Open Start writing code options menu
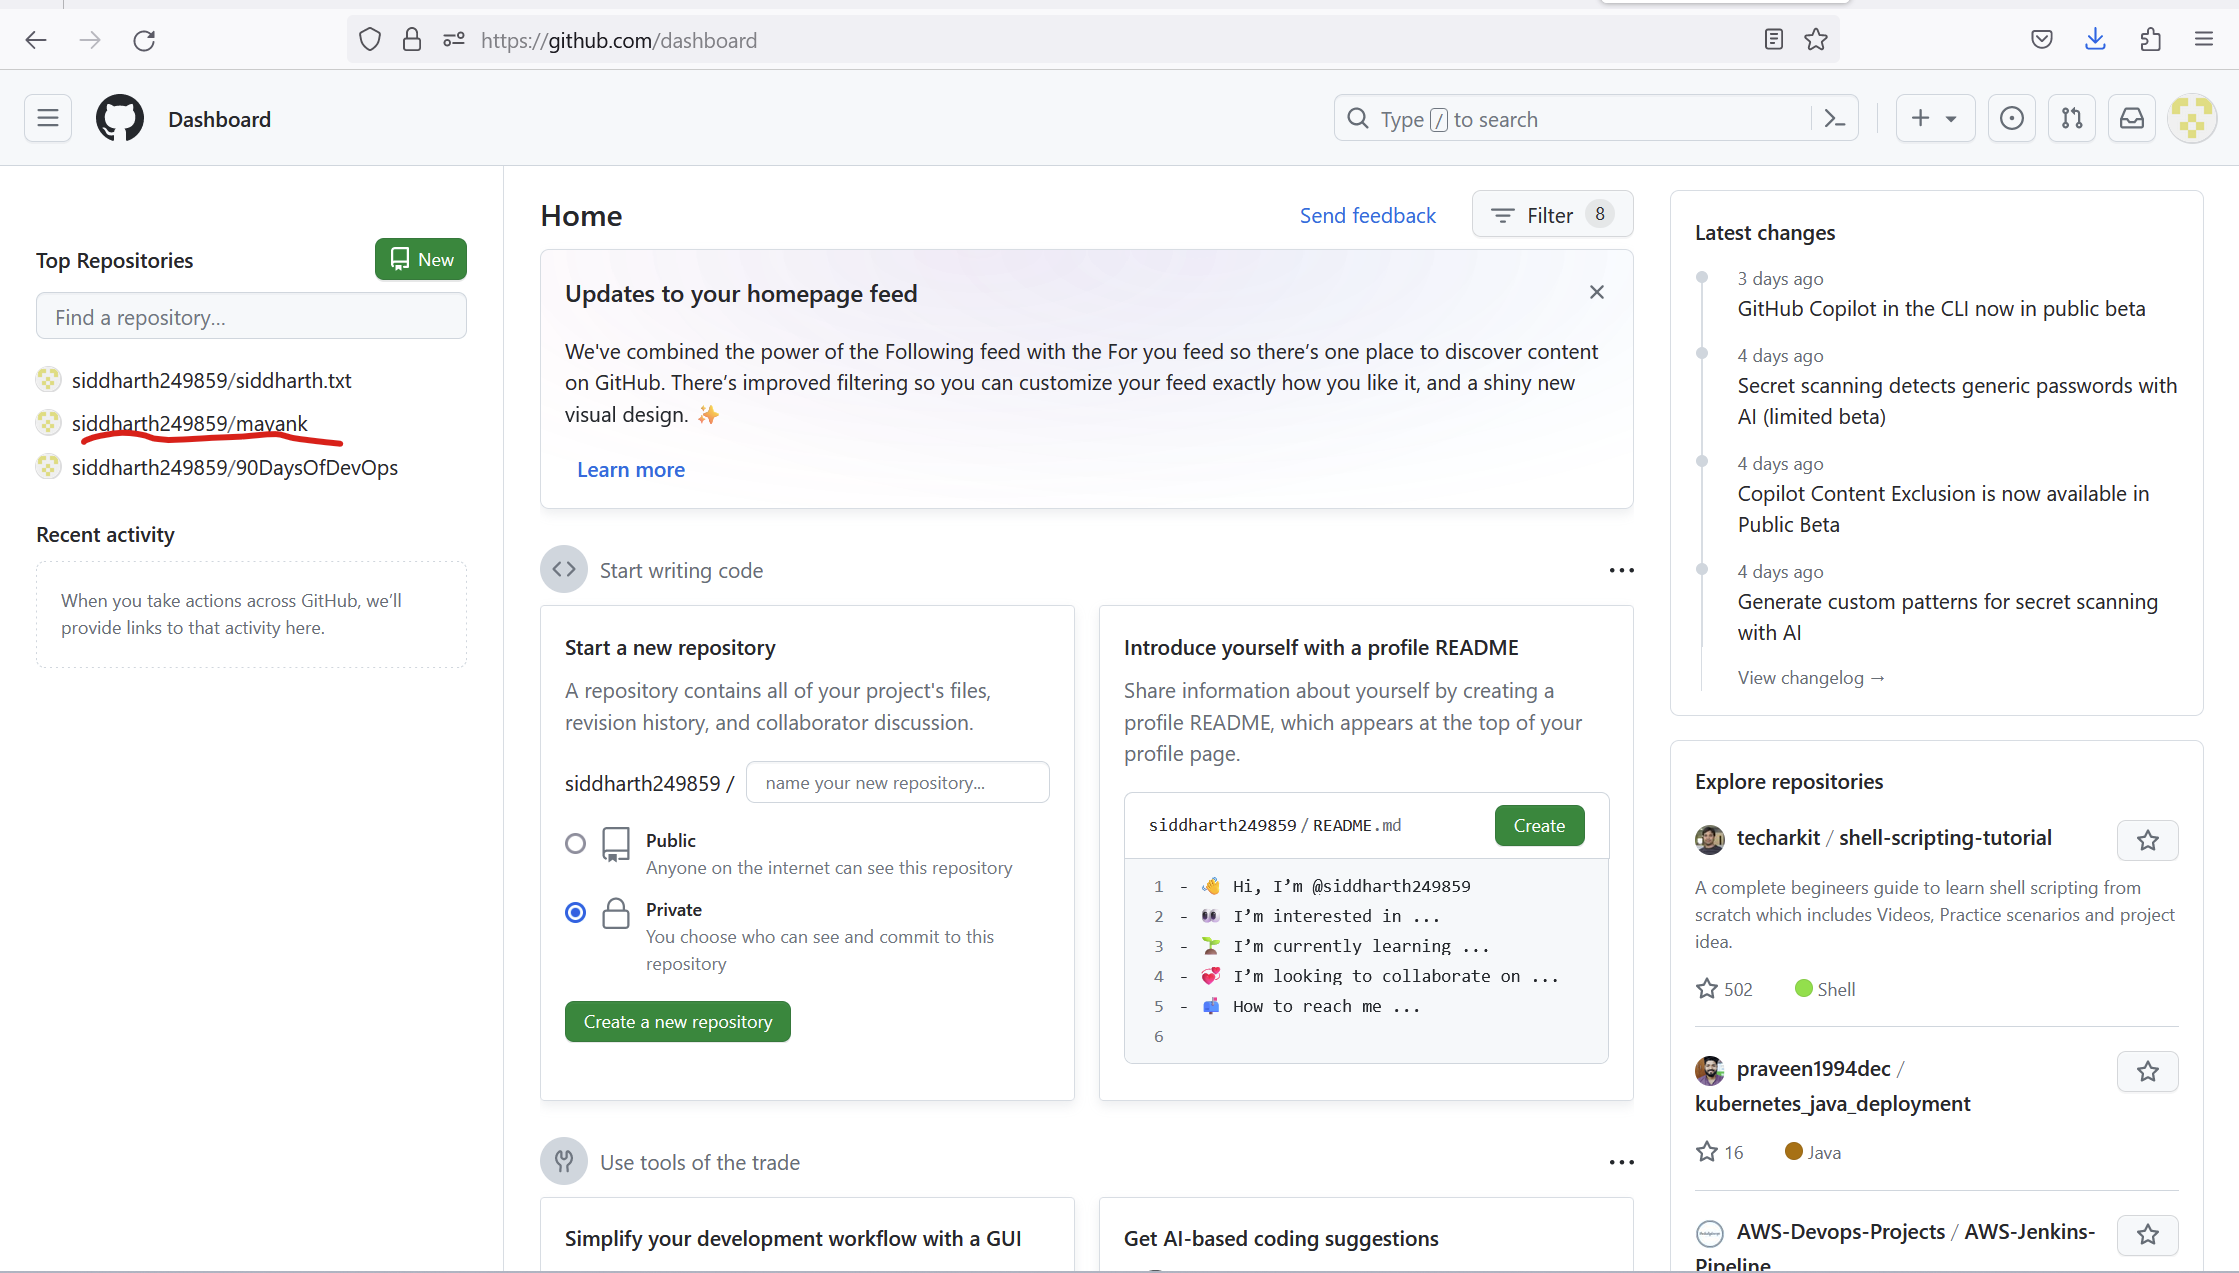 [1622, 570]
